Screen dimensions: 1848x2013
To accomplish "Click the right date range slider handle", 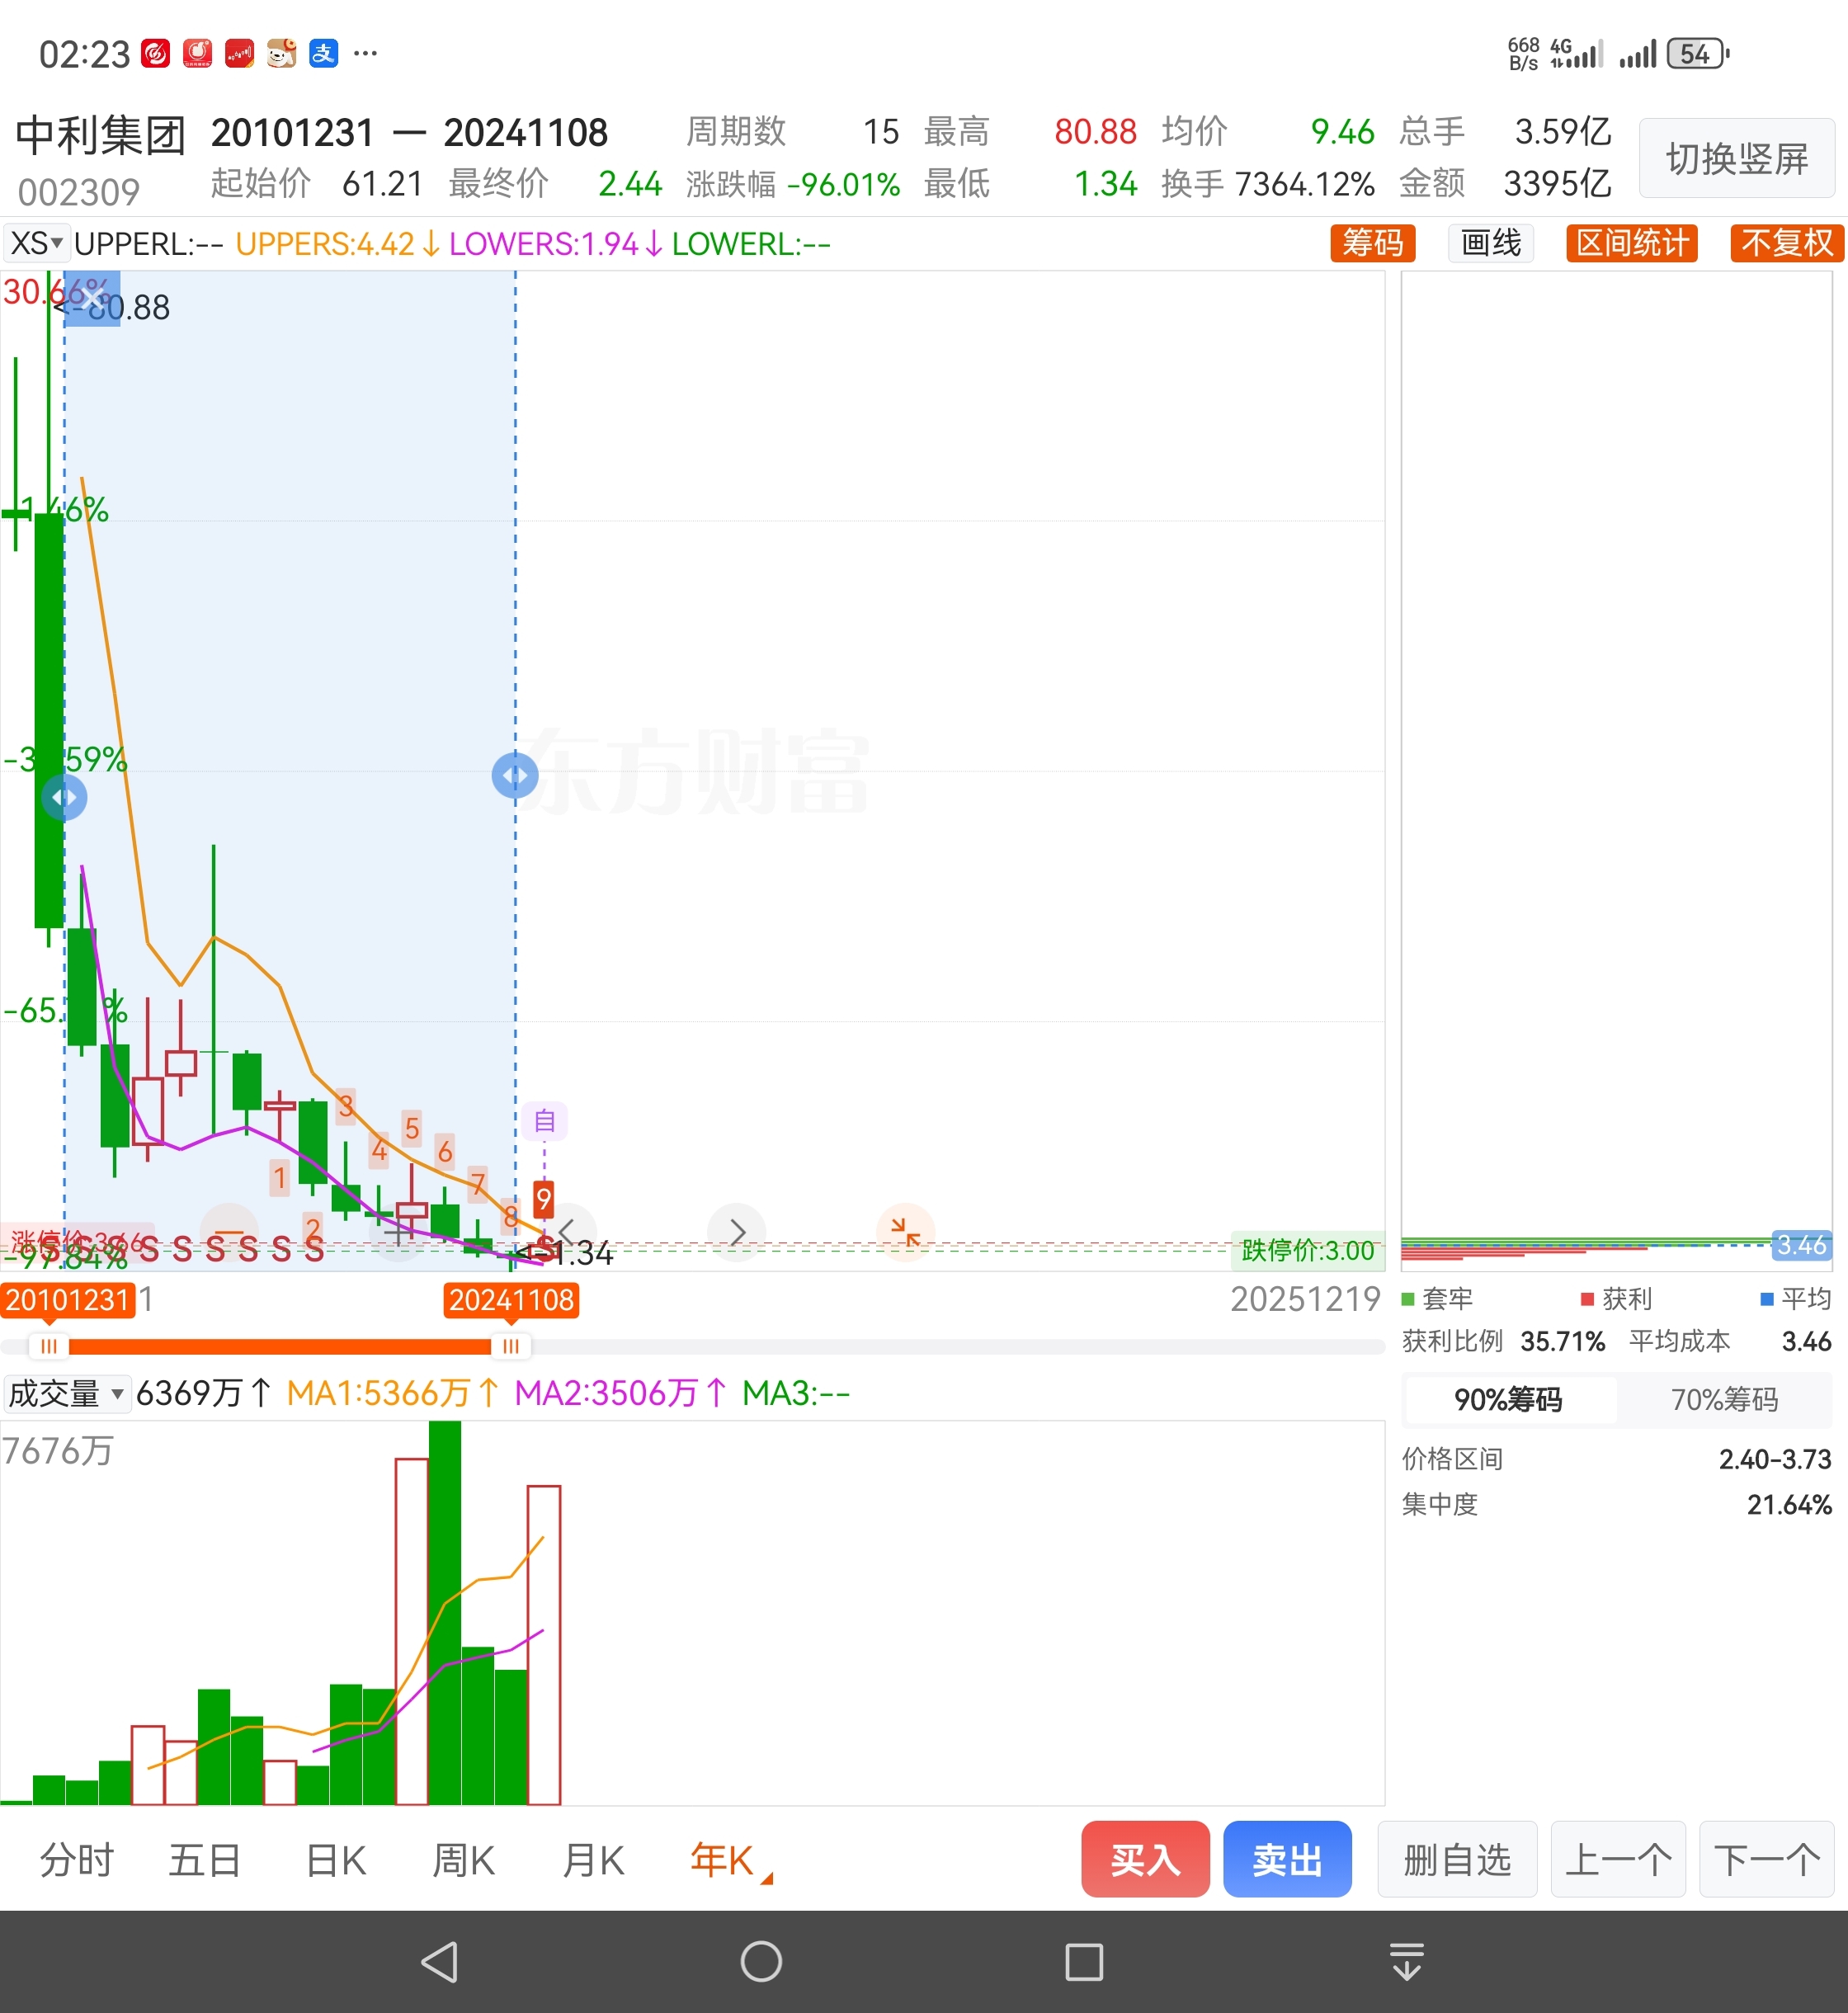I will point(510,1346).
